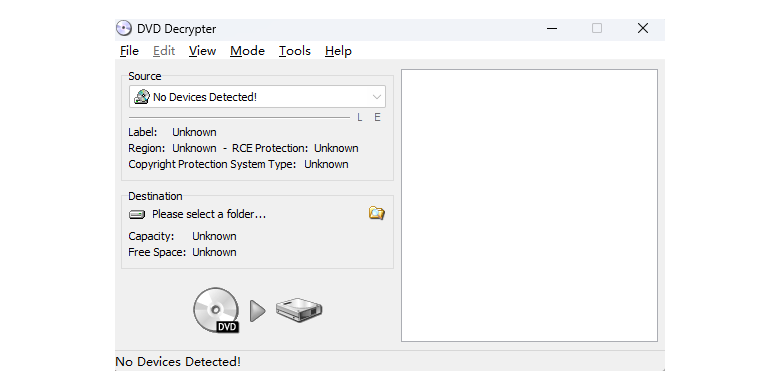The image size is (780, 390).
Task: Minimize the DVD Decrypter window
Action: [551, 28]
